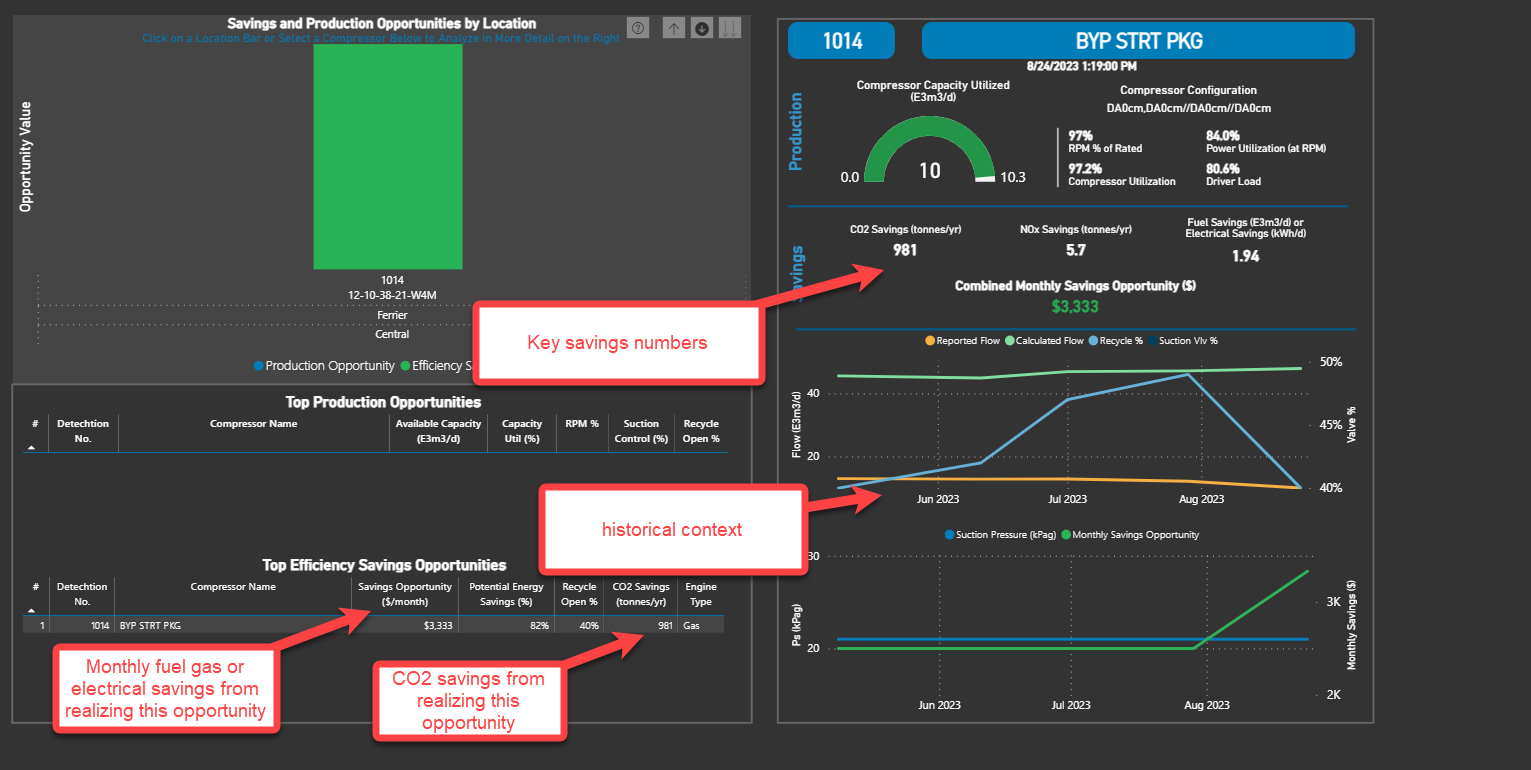This screenshot has height=770, width=1531.
Task: Click the Monthly Savings Opportunity legend item
Action: [1129, 535]
